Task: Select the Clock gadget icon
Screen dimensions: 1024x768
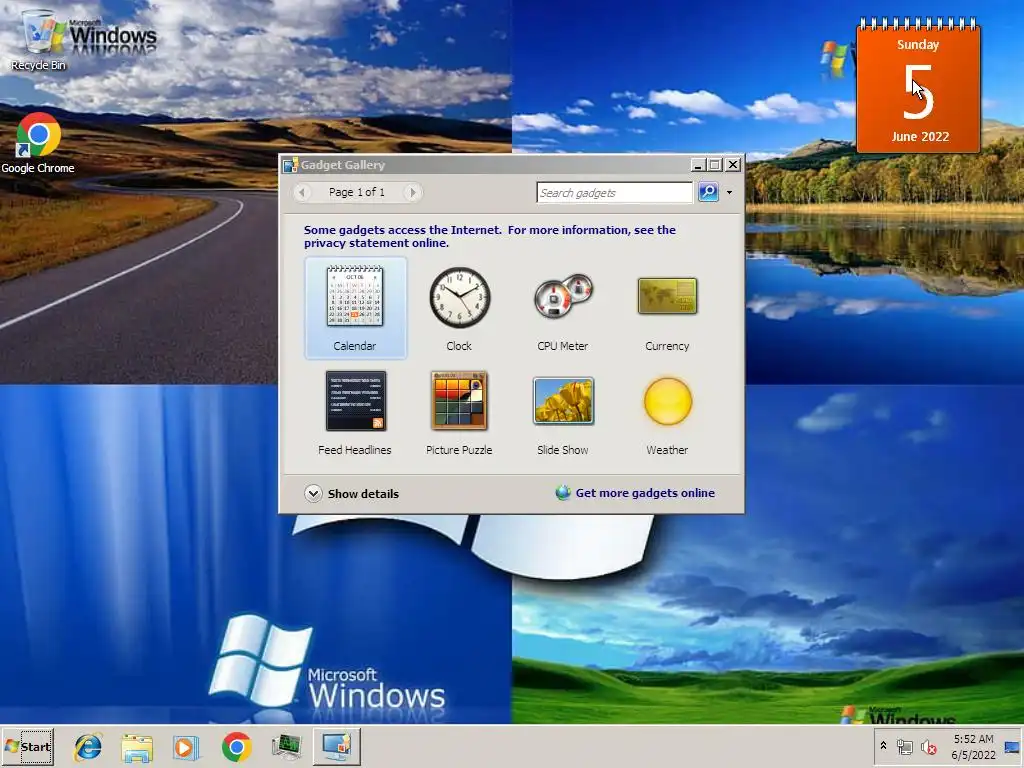Action: point(460,297)
